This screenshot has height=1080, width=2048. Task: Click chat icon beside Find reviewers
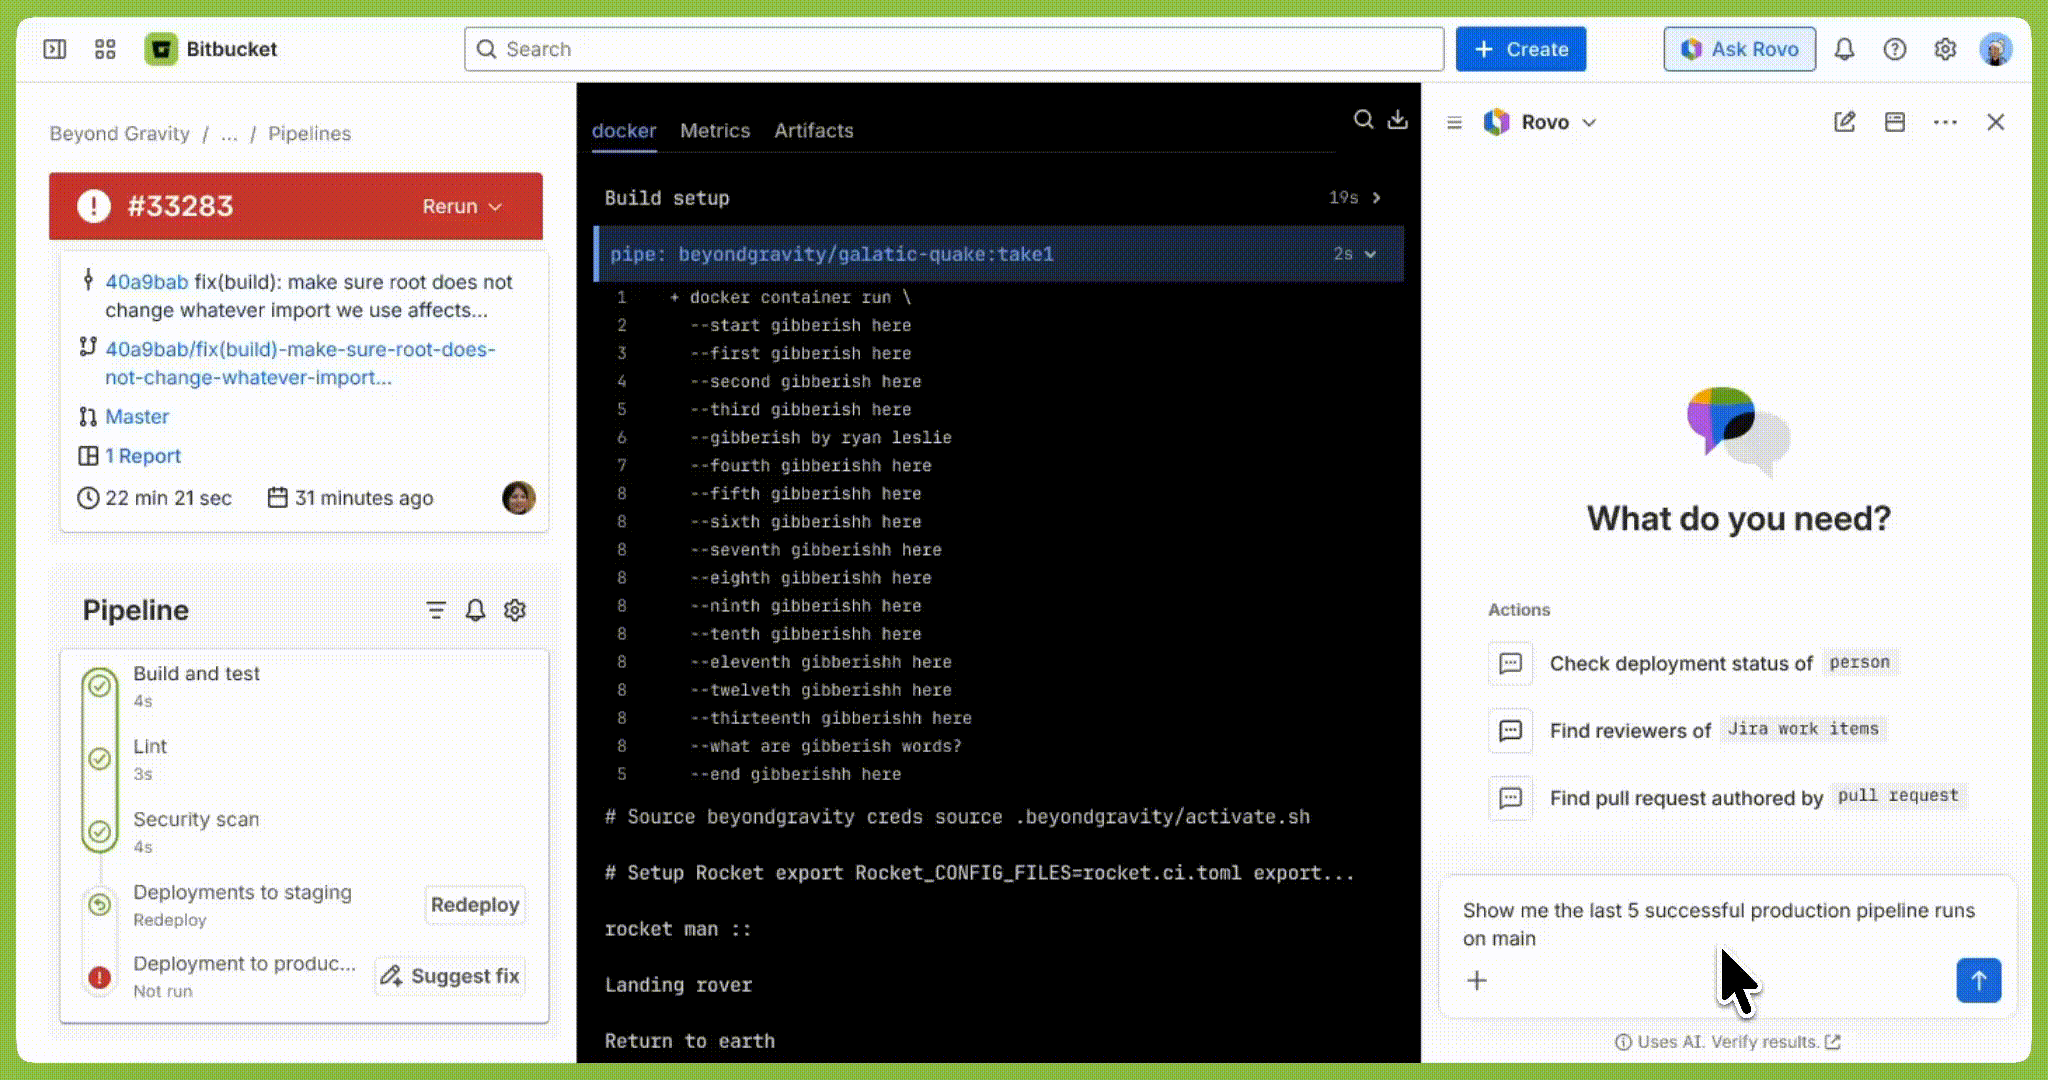tap(1510, 730)
